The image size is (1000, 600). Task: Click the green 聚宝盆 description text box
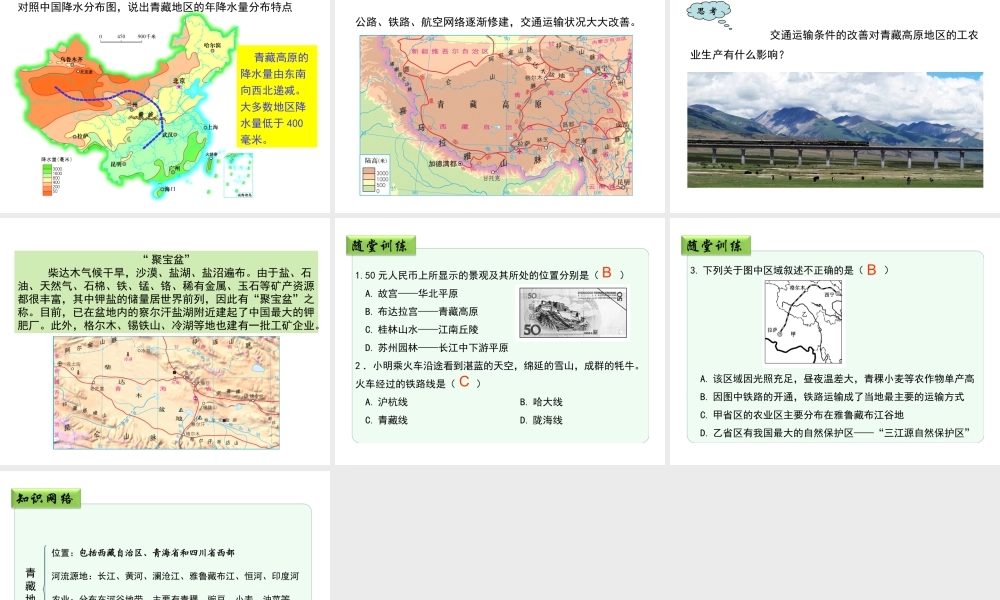(x=166, y=298)
